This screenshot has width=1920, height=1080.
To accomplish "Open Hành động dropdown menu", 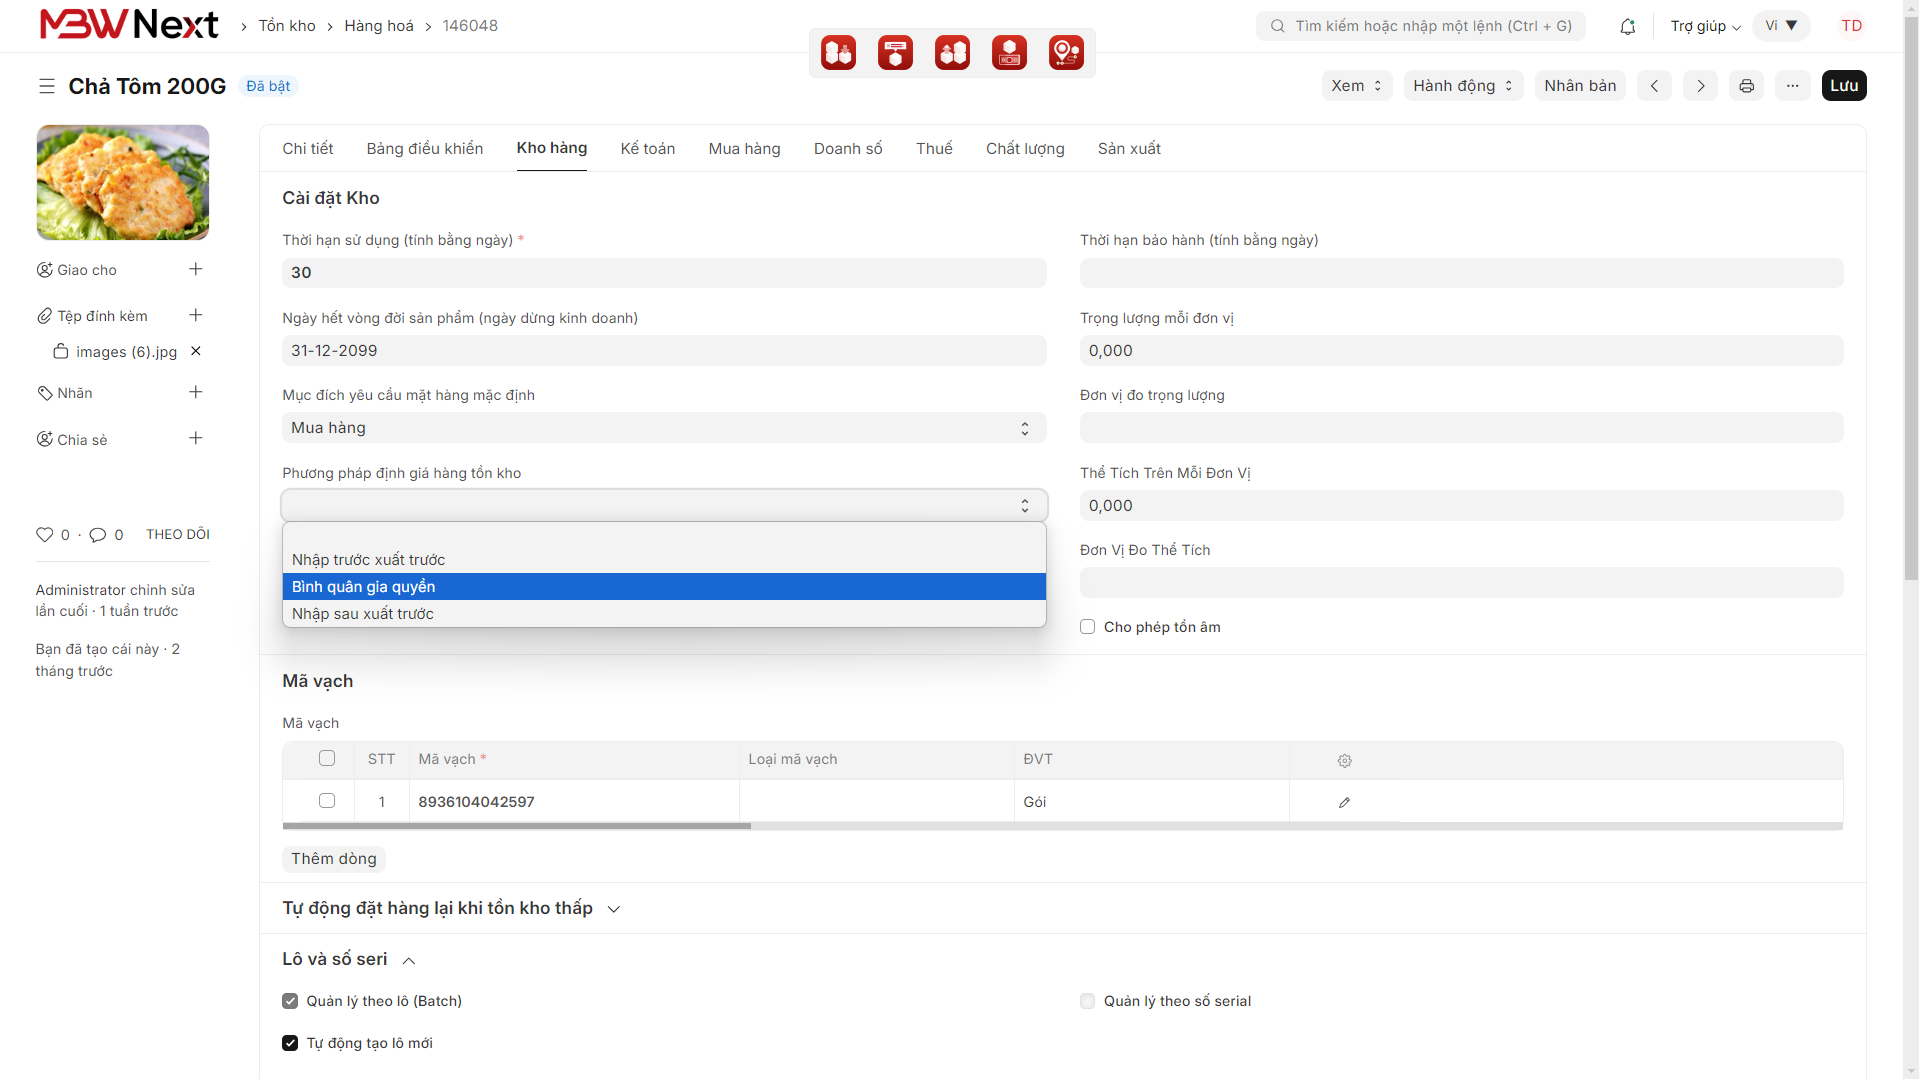I will coord(1463,86).
